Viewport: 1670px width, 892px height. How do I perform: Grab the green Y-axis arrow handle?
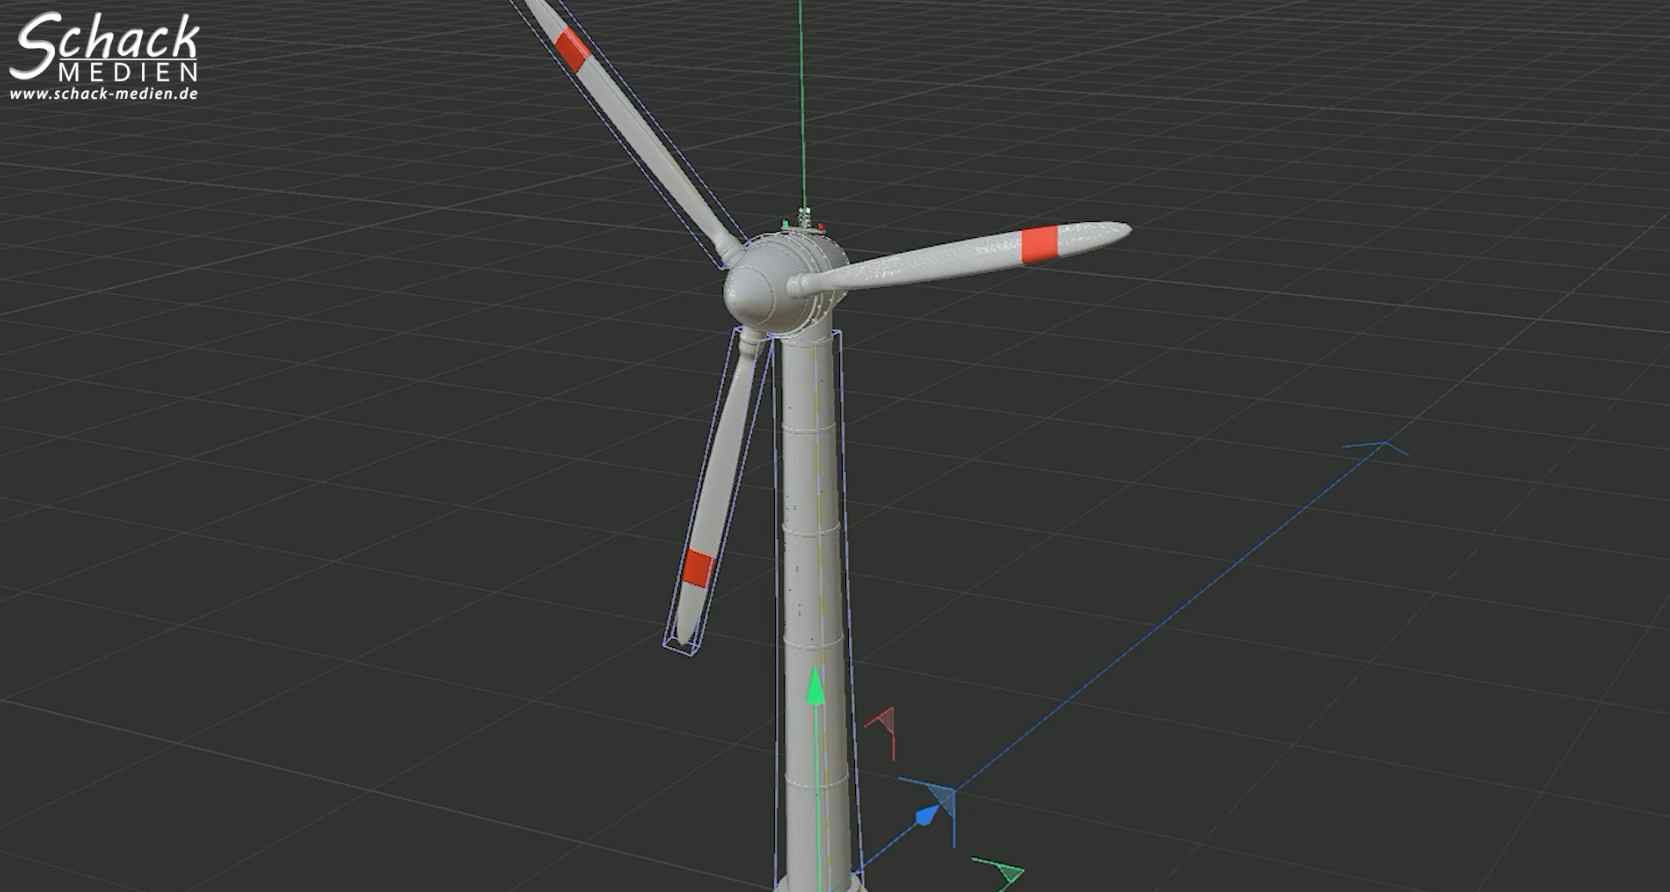[816, 686]
